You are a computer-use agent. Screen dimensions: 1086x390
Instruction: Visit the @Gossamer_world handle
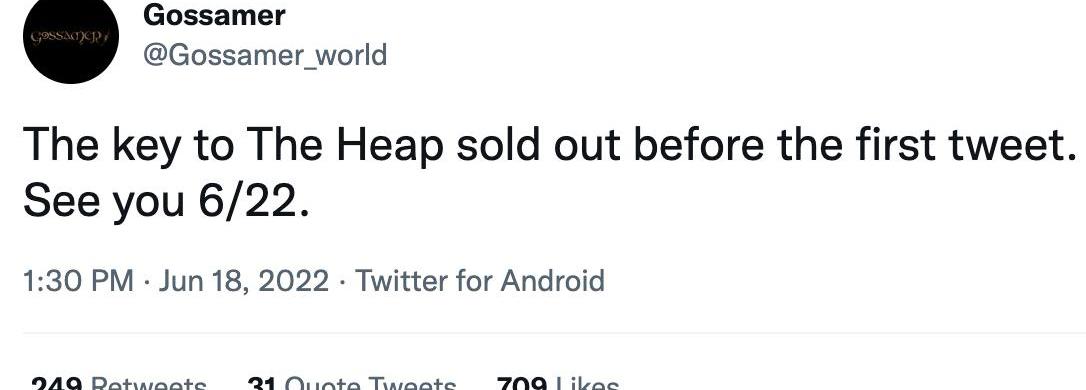point(265,55)
